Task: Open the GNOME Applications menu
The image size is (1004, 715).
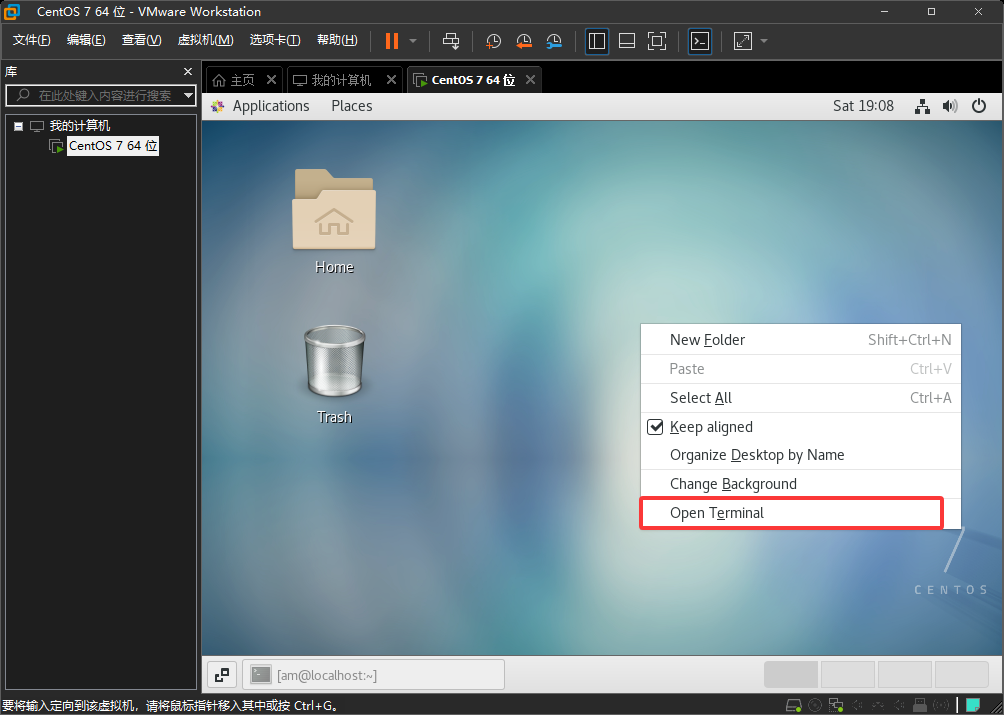Action: 271,106
